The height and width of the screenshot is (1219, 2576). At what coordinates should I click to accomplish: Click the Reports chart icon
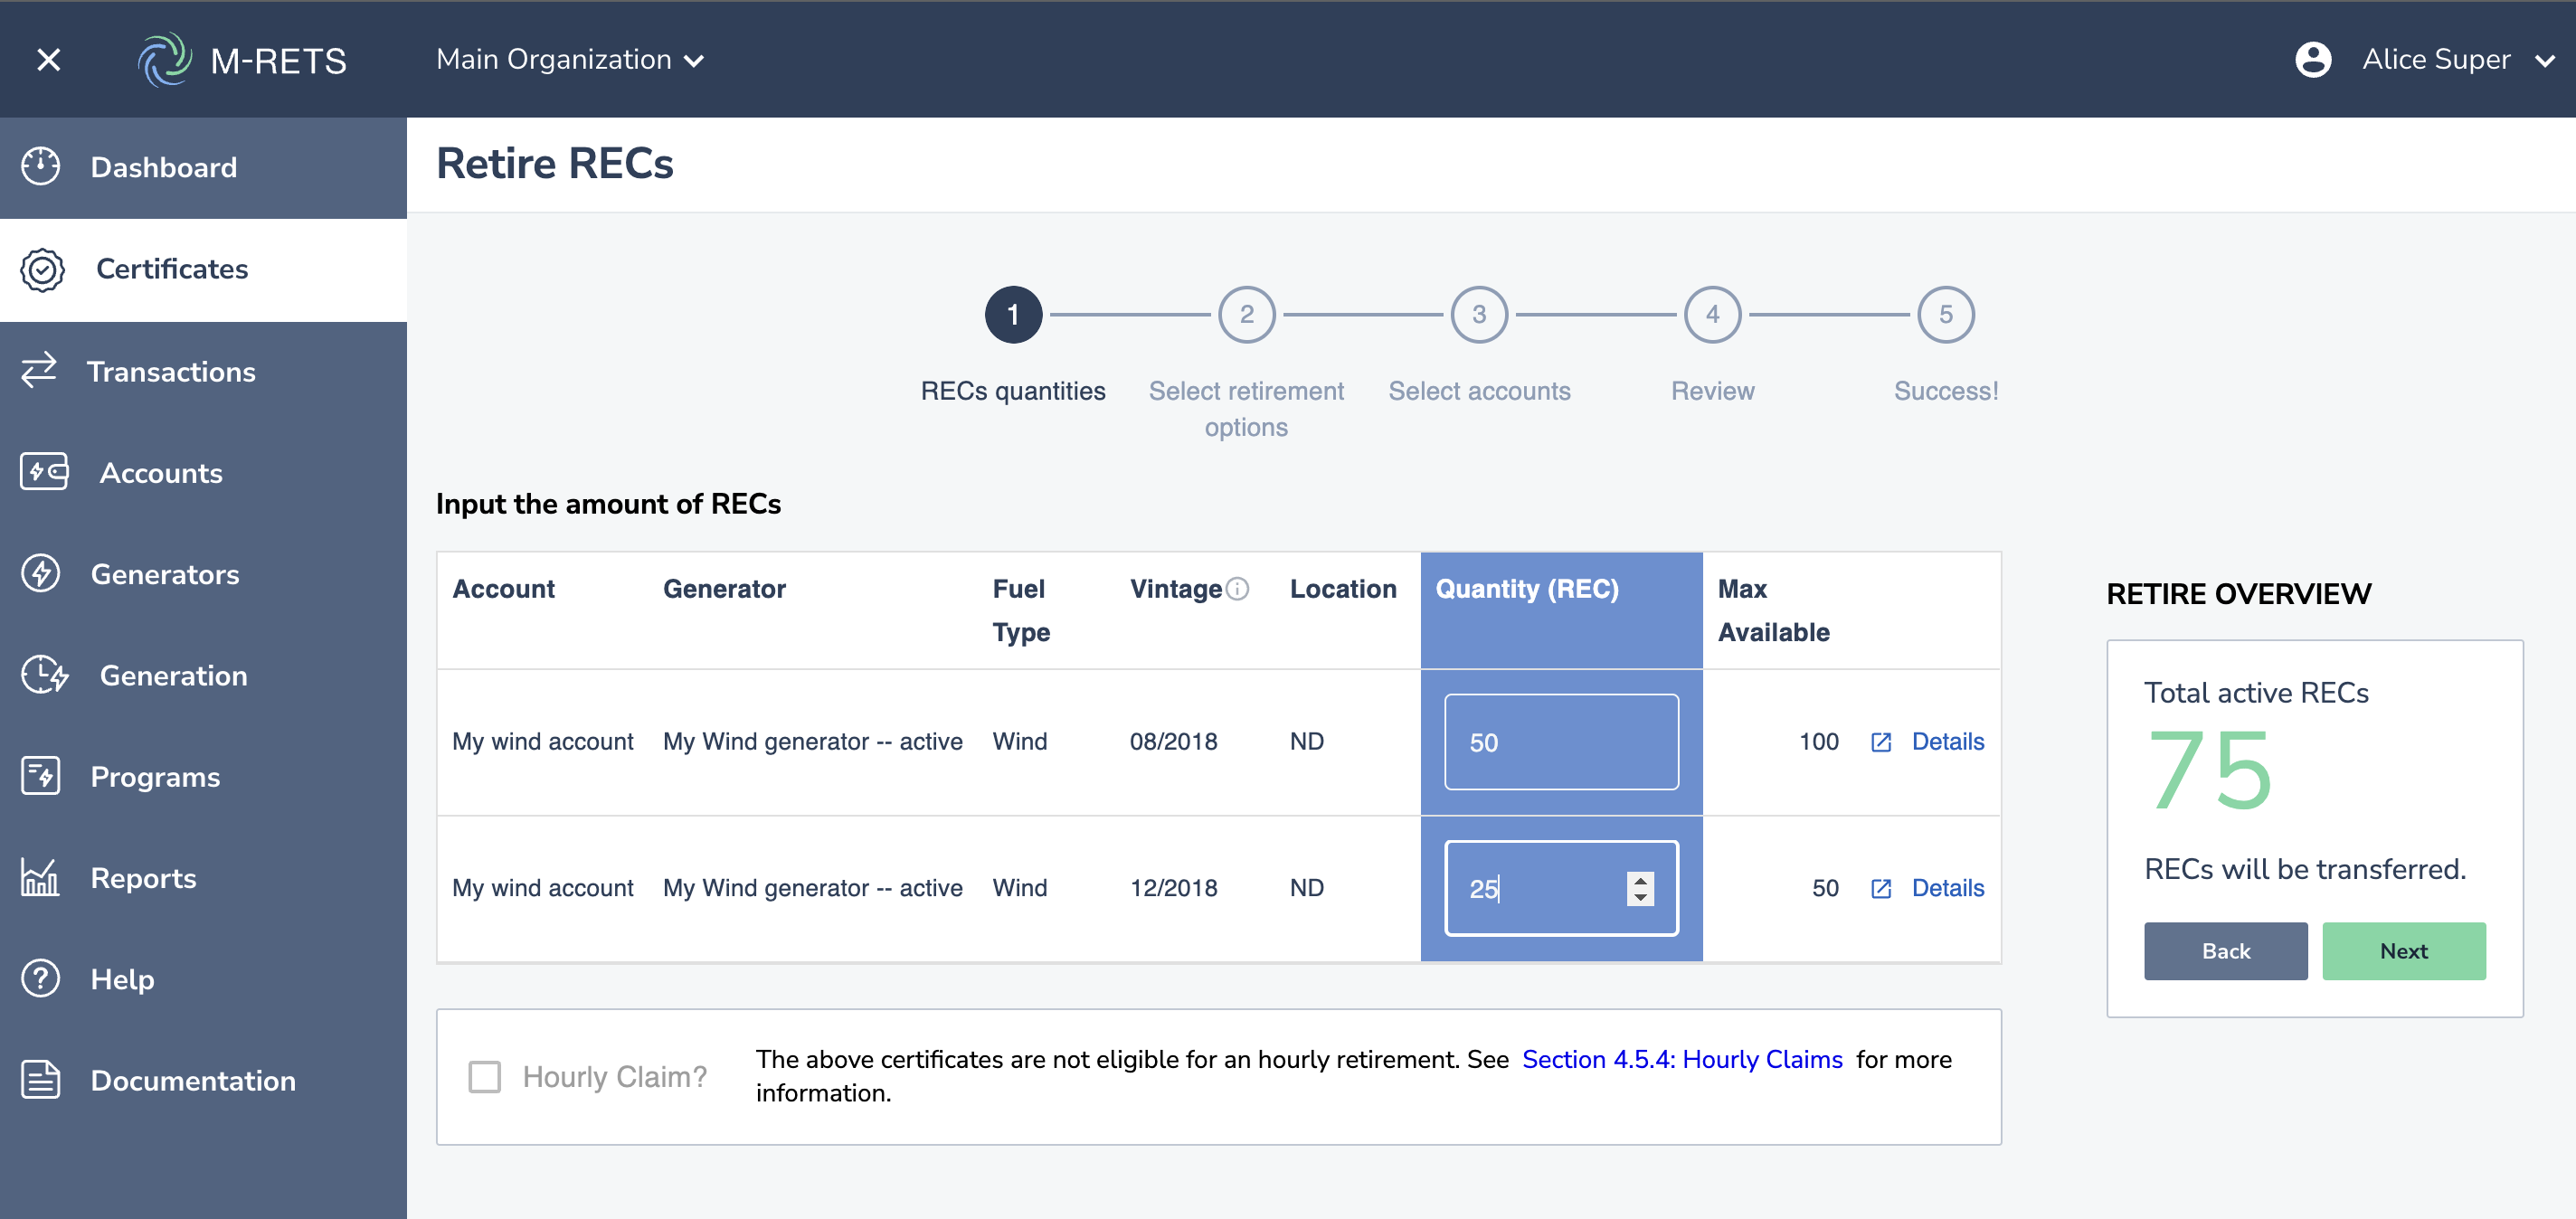point(41,877)
